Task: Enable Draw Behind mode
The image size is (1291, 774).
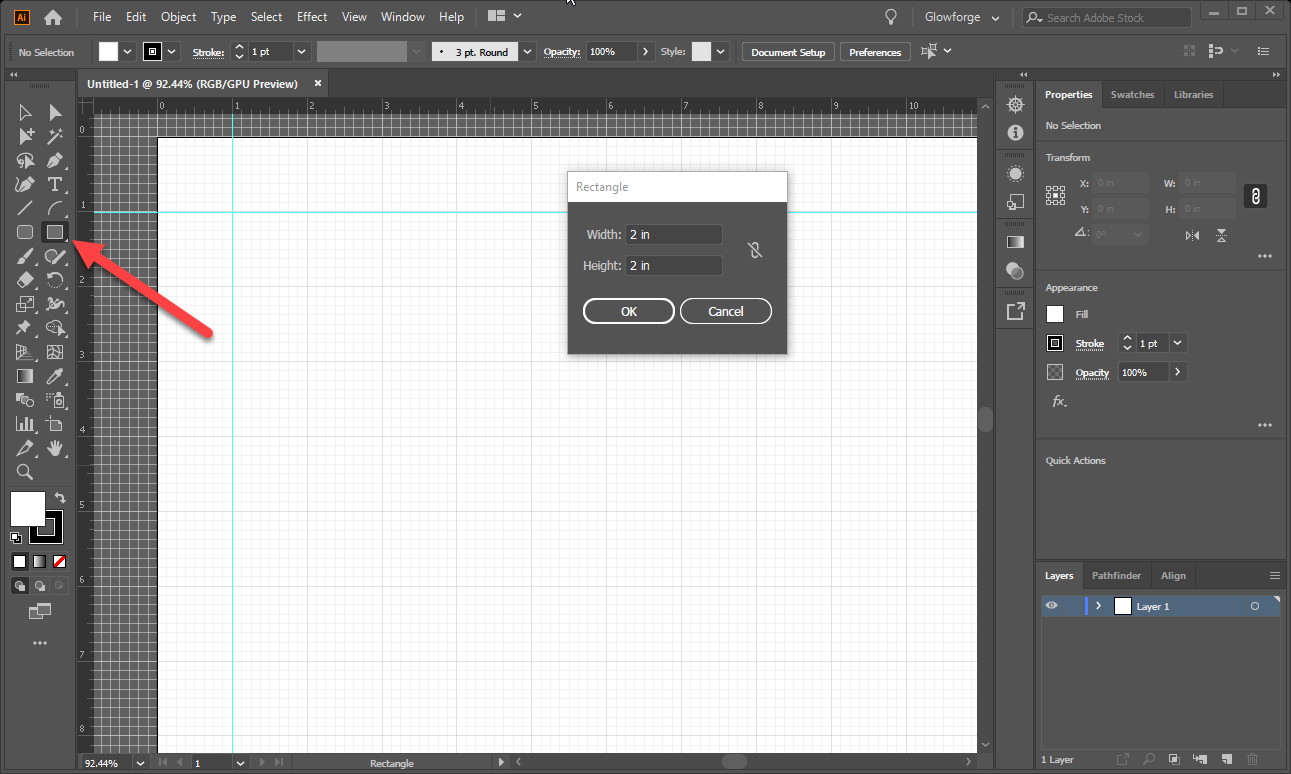Action: click(x=40, y=586)
